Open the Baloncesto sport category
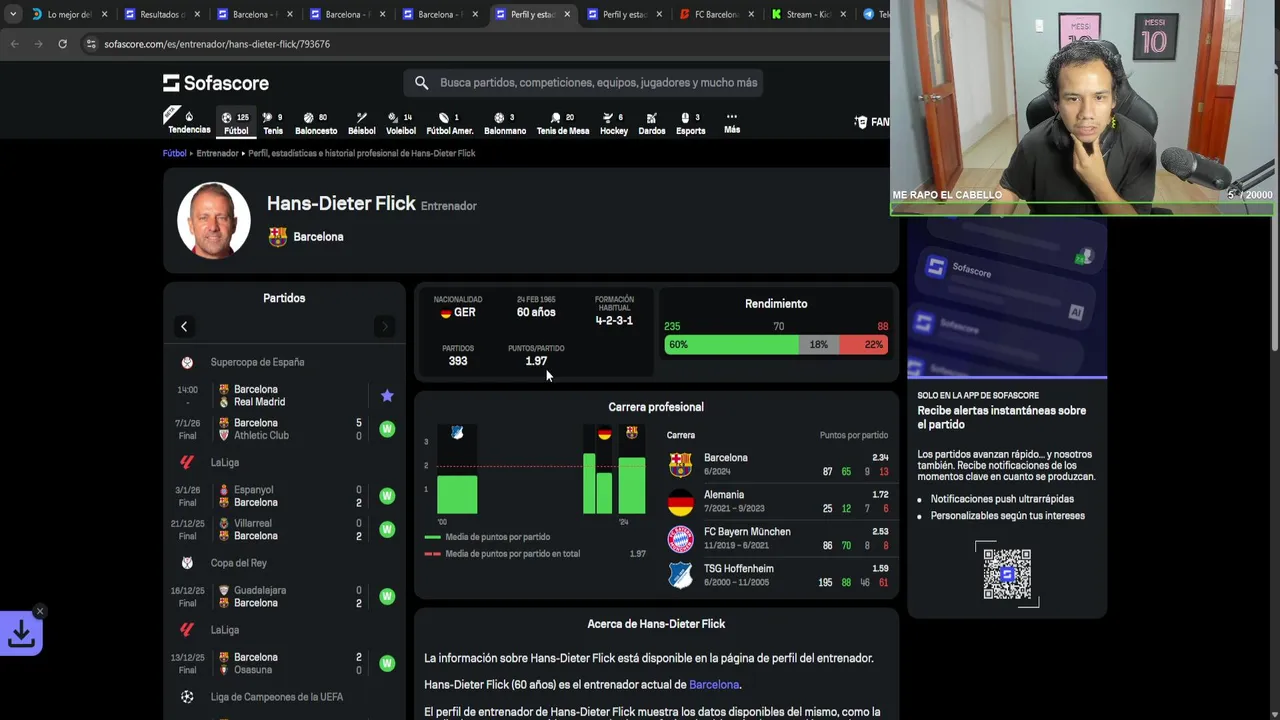 pyautogui.click(x=316, y=122)
